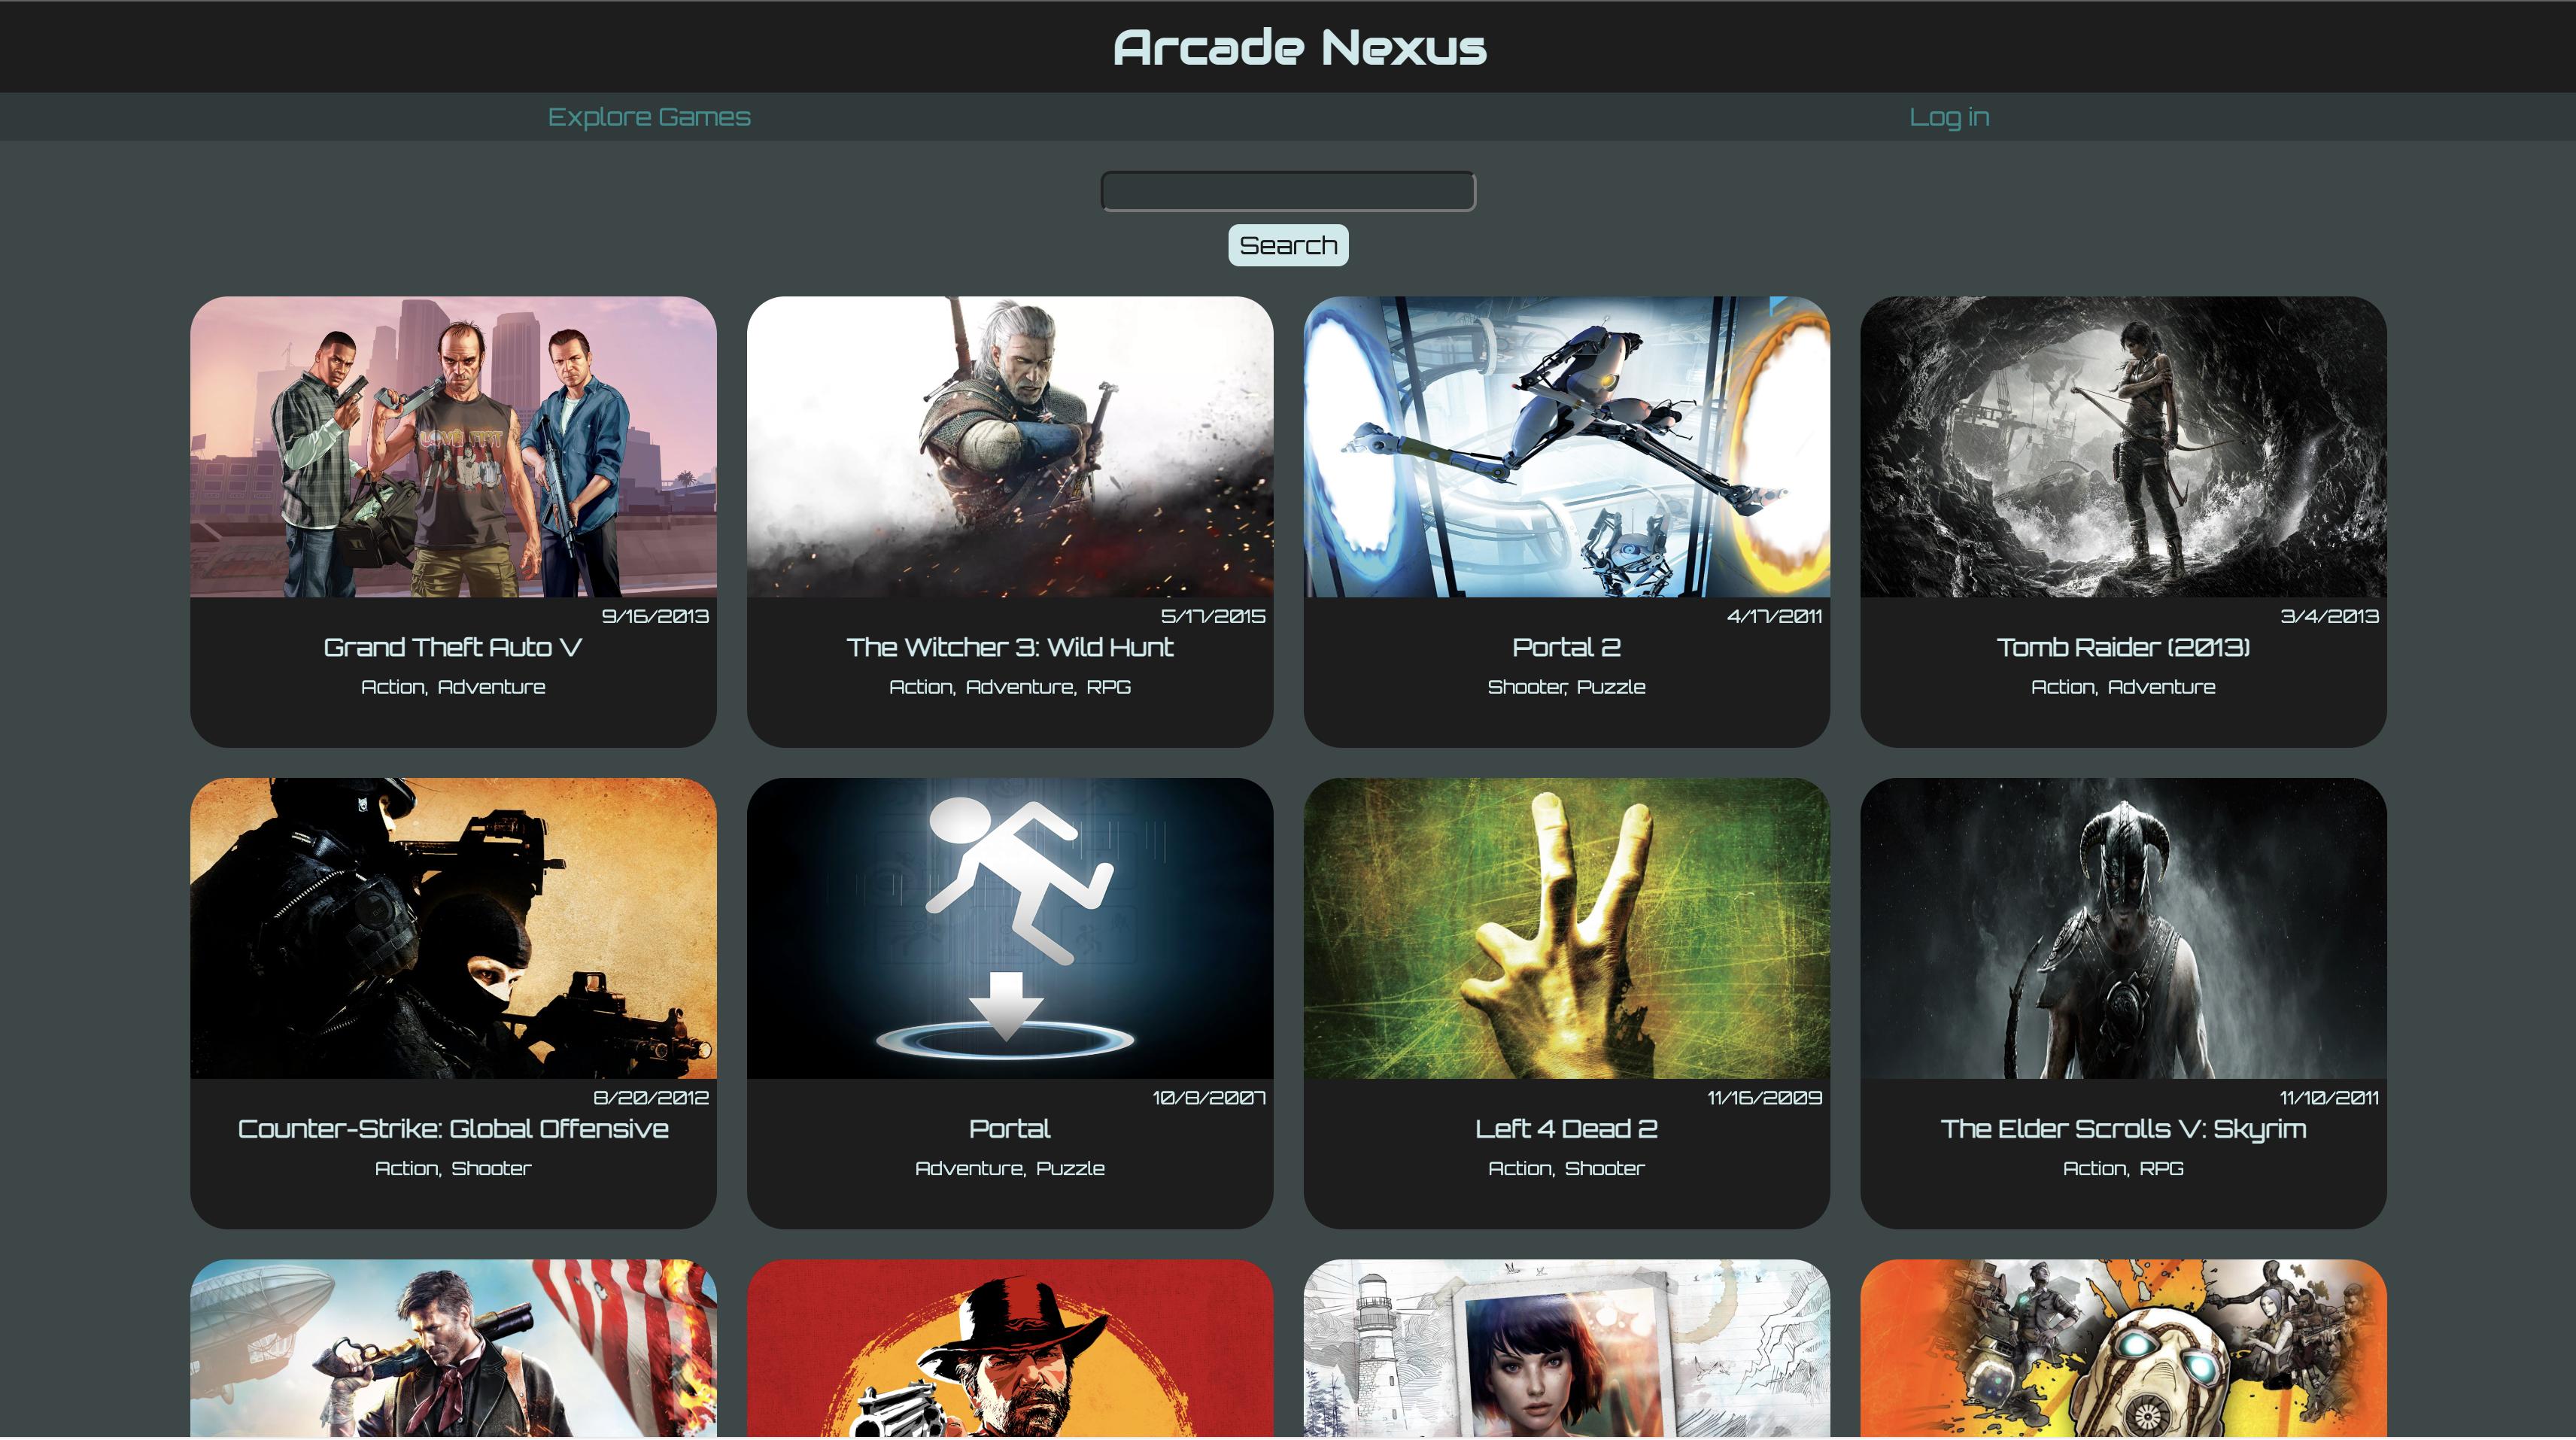This screenshot has height=1440, width=2576.
Task: Click the 11/10/2011 release date
Action: 2329,1097
